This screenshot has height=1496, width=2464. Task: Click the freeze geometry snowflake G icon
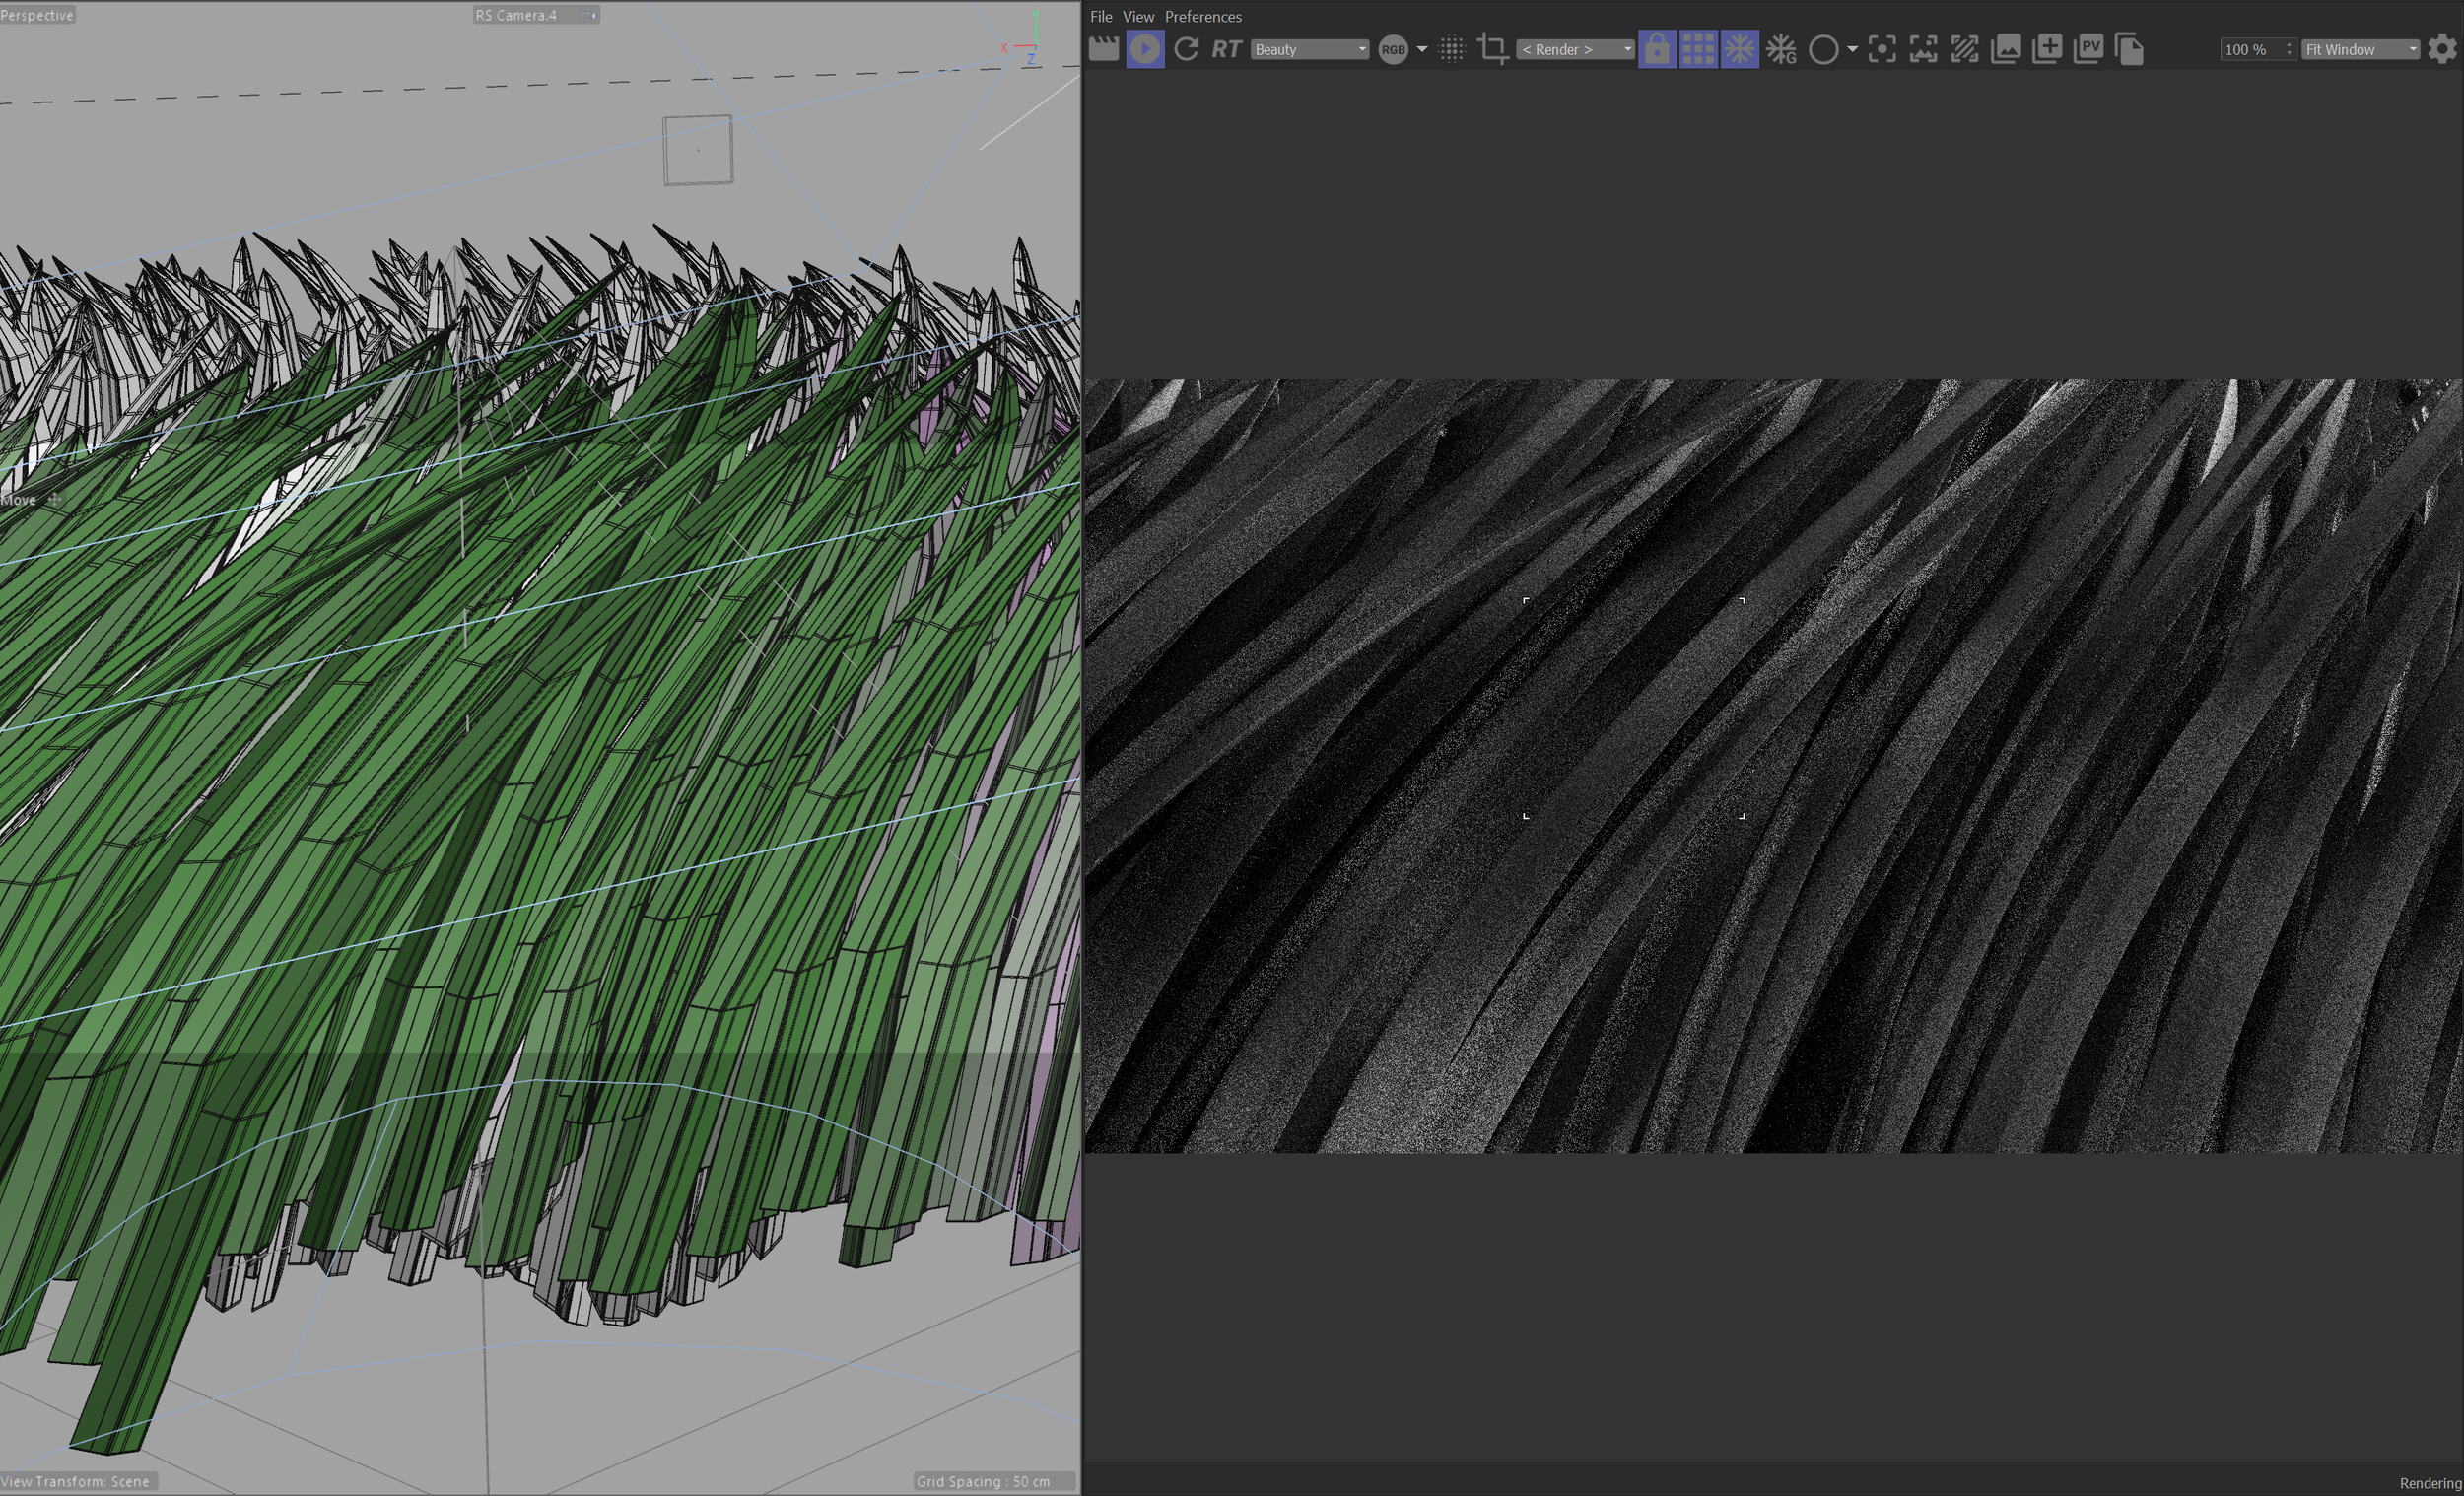pyautogui.click(x=1781, y=49)
